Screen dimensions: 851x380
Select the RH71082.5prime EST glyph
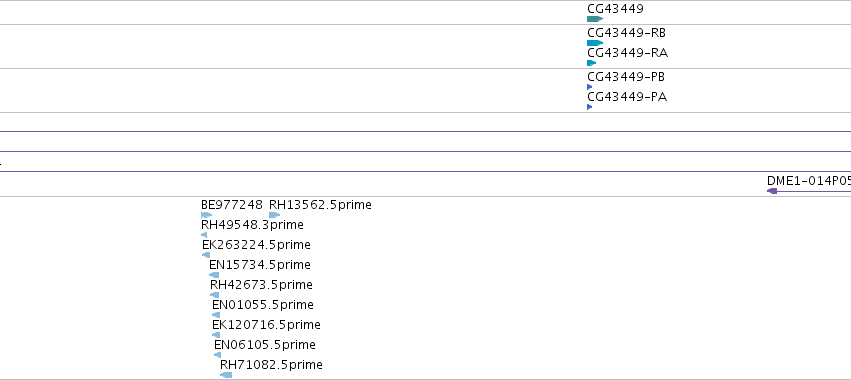[226, 375]
